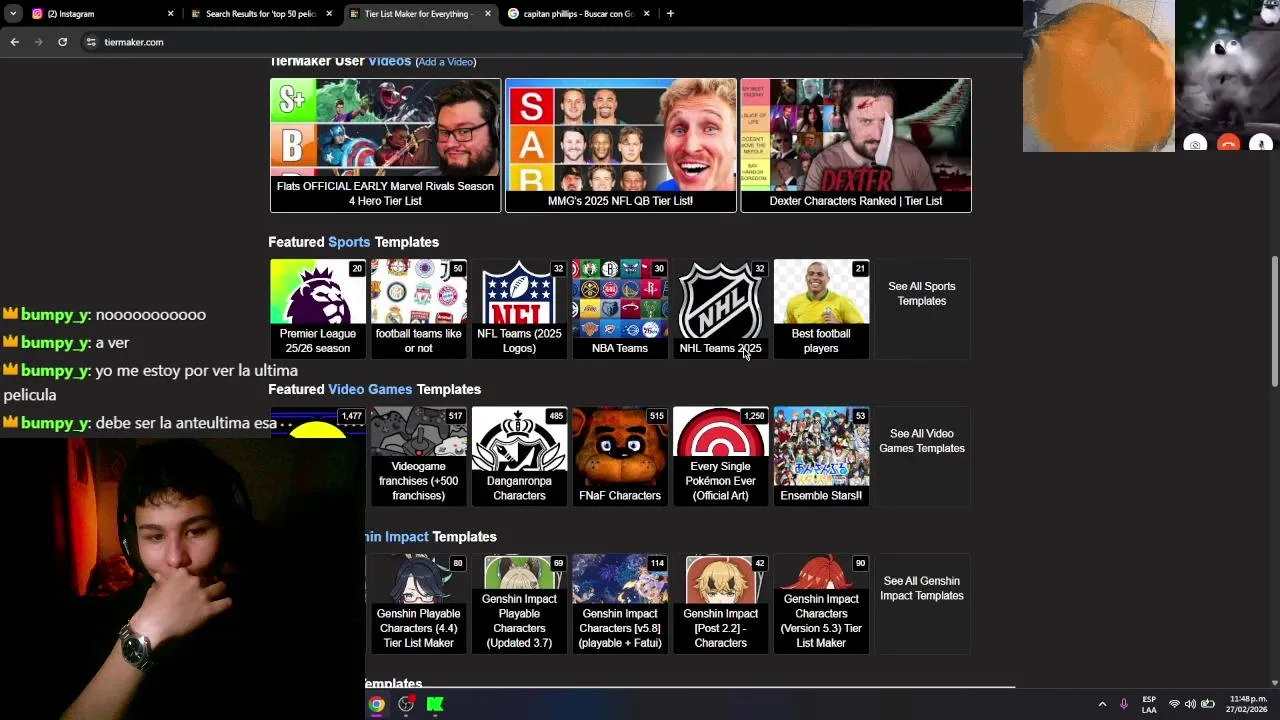Open the football teams like or not template
Viewport: 1280px width, 720px height.
[418, 308]
